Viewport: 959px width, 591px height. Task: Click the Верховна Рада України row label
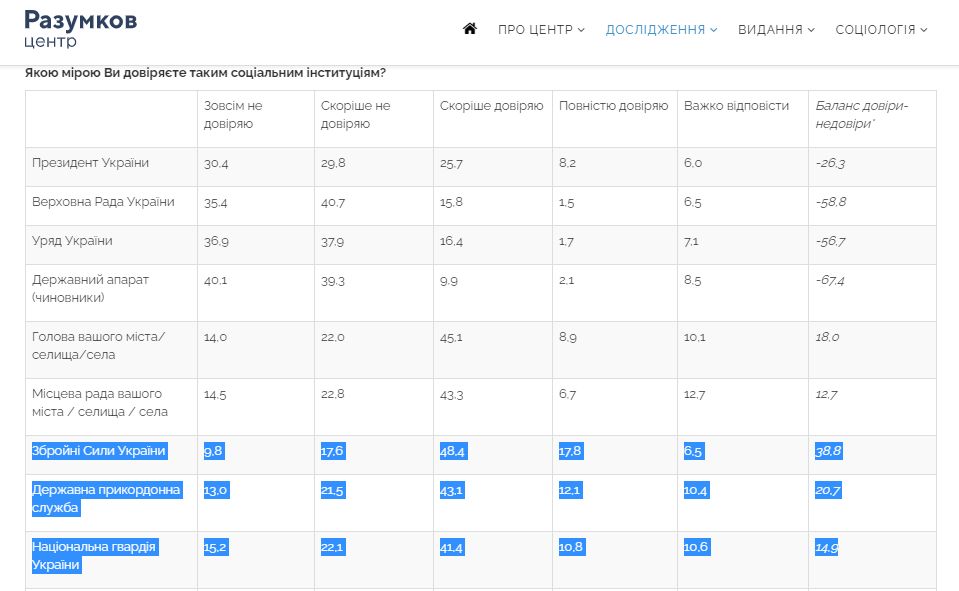[x=103, y=202]
